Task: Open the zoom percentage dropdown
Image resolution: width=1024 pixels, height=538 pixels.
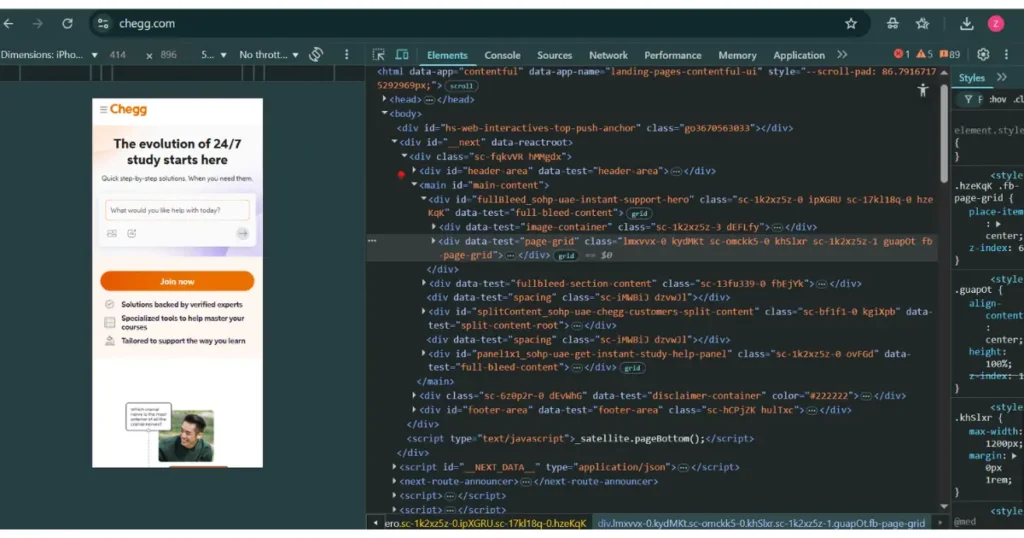Action: point(214,55)
